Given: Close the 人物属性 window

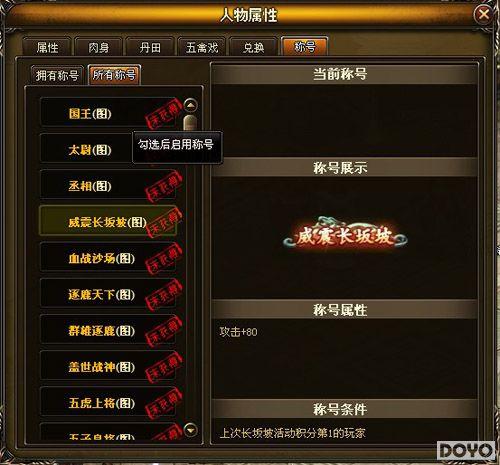Looking at the screenshot, I should pos(483,15).
